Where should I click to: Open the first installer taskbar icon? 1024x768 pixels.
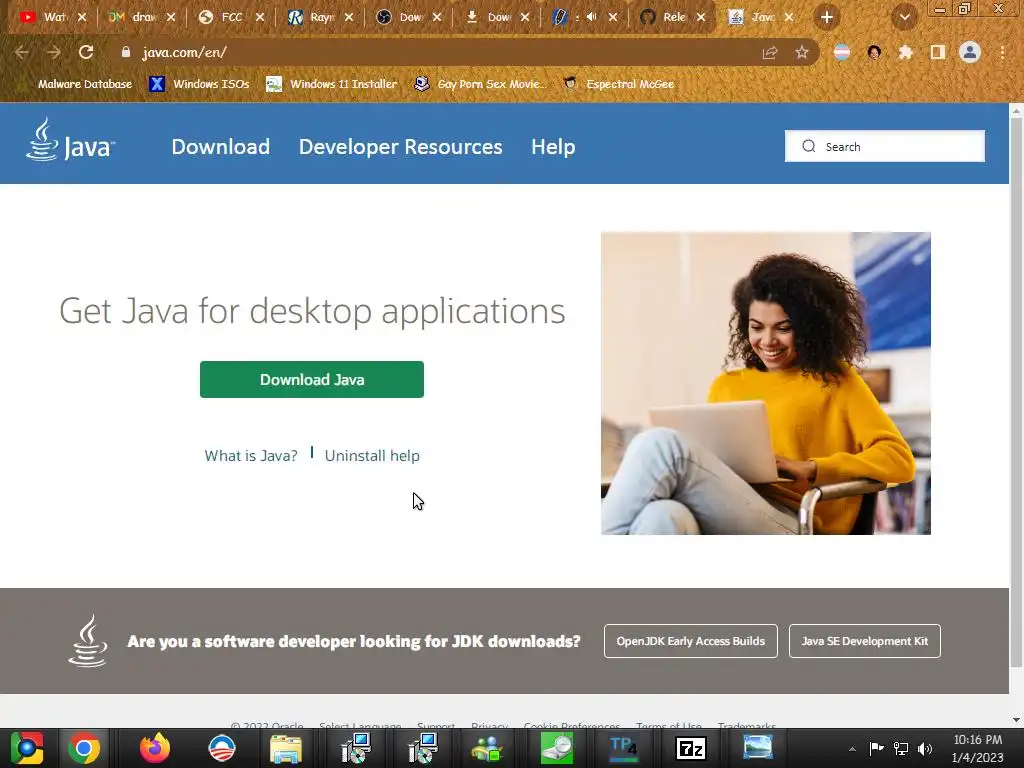(x=357, y=748)
